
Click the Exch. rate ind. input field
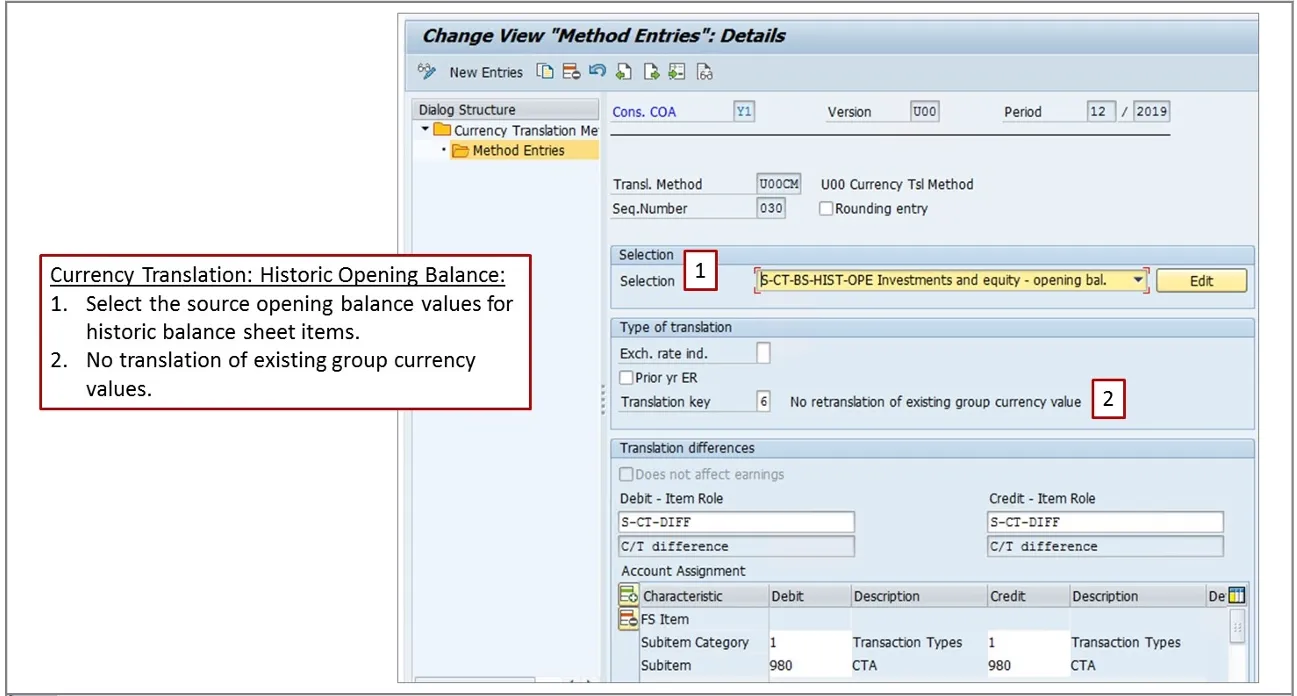coord(764,353)
